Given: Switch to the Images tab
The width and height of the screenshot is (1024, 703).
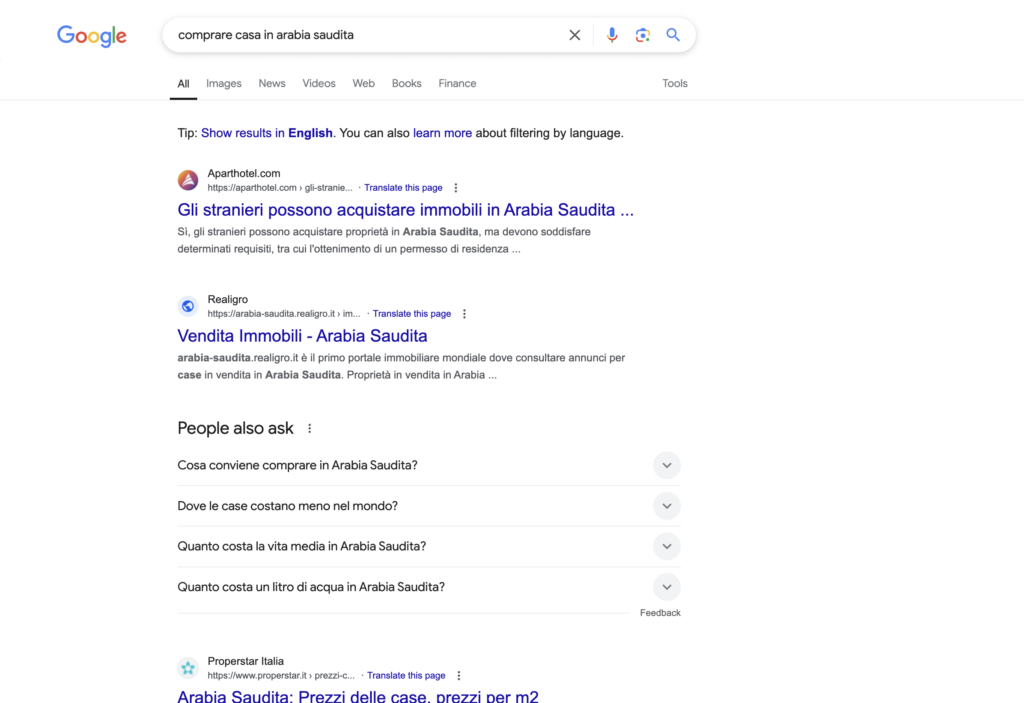Looking at the screenshot, I should pos(224,84).
